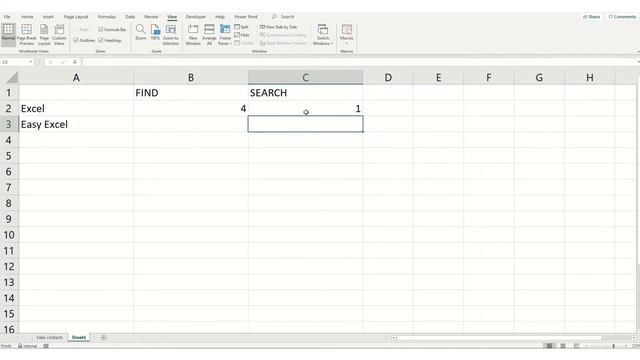Screen dimensions: 640x360
Task: Select cell B2 showing value 4
Action: point(191,109)
